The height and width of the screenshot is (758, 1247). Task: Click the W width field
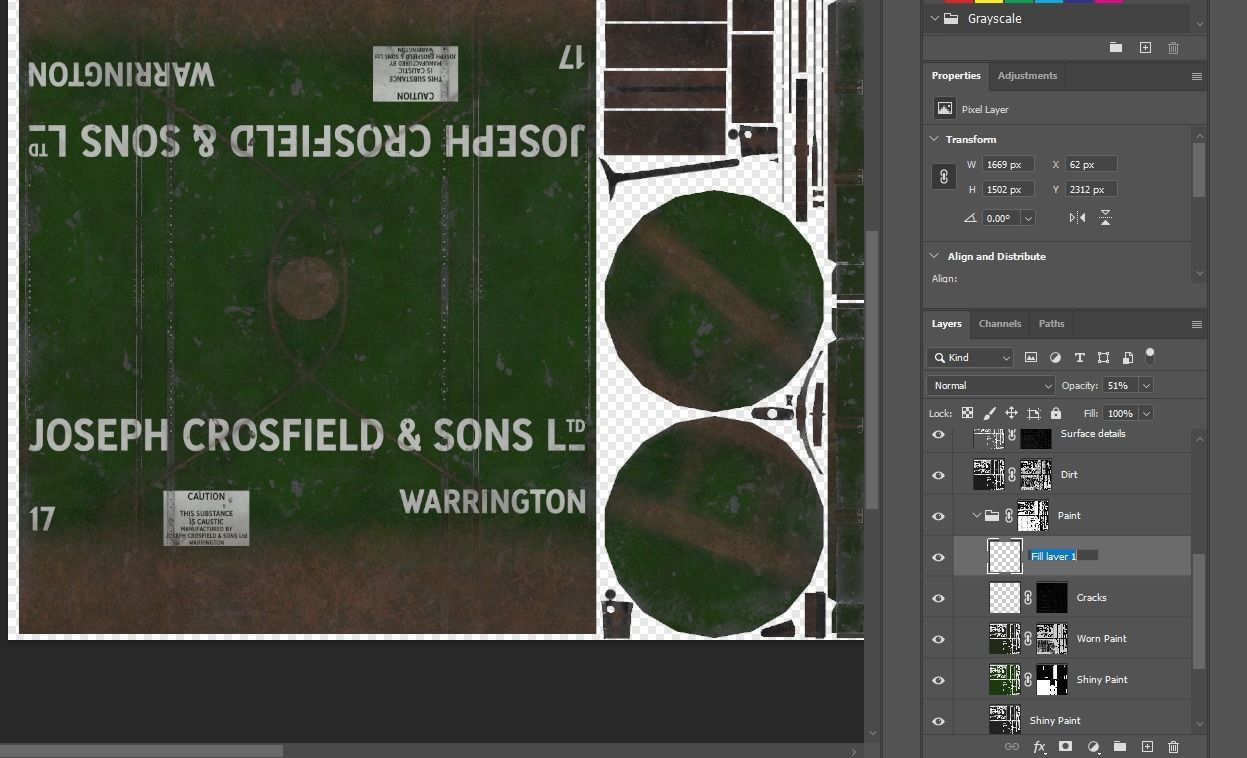click(x=1008, y=164)
